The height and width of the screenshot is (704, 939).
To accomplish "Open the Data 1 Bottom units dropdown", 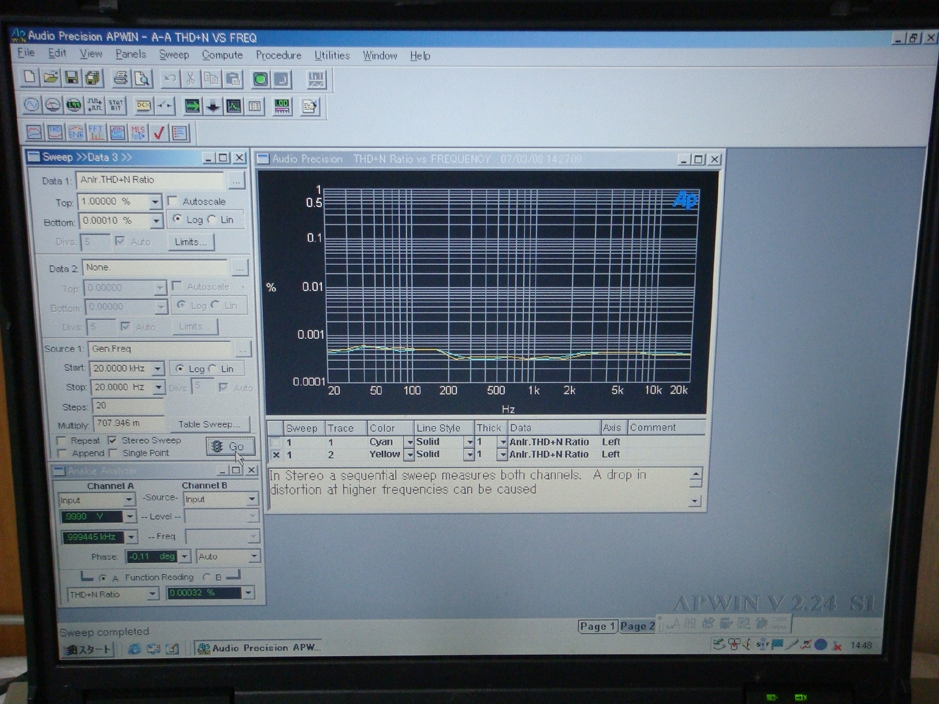I will click(156, 221).
